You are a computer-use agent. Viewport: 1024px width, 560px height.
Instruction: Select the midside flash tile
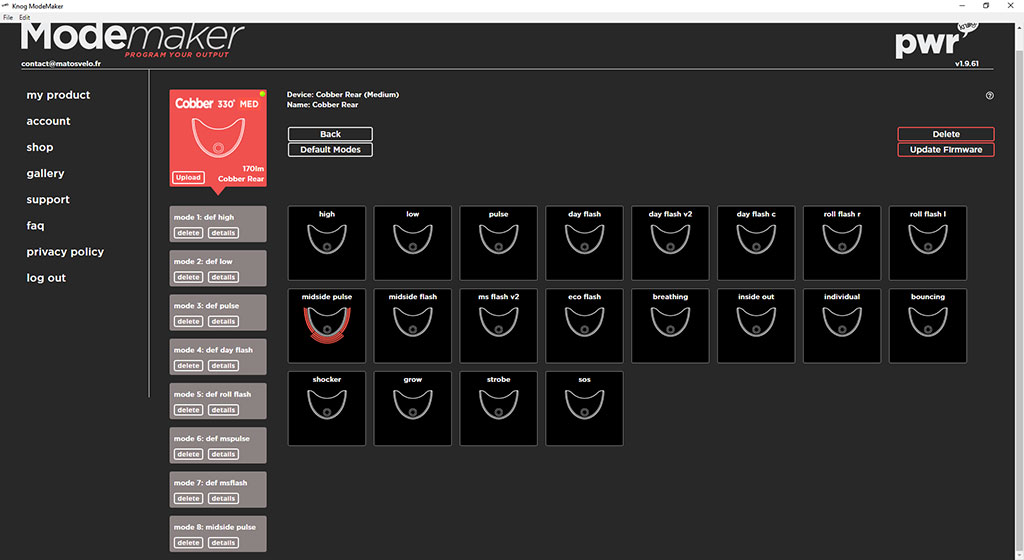coord(413,326)
